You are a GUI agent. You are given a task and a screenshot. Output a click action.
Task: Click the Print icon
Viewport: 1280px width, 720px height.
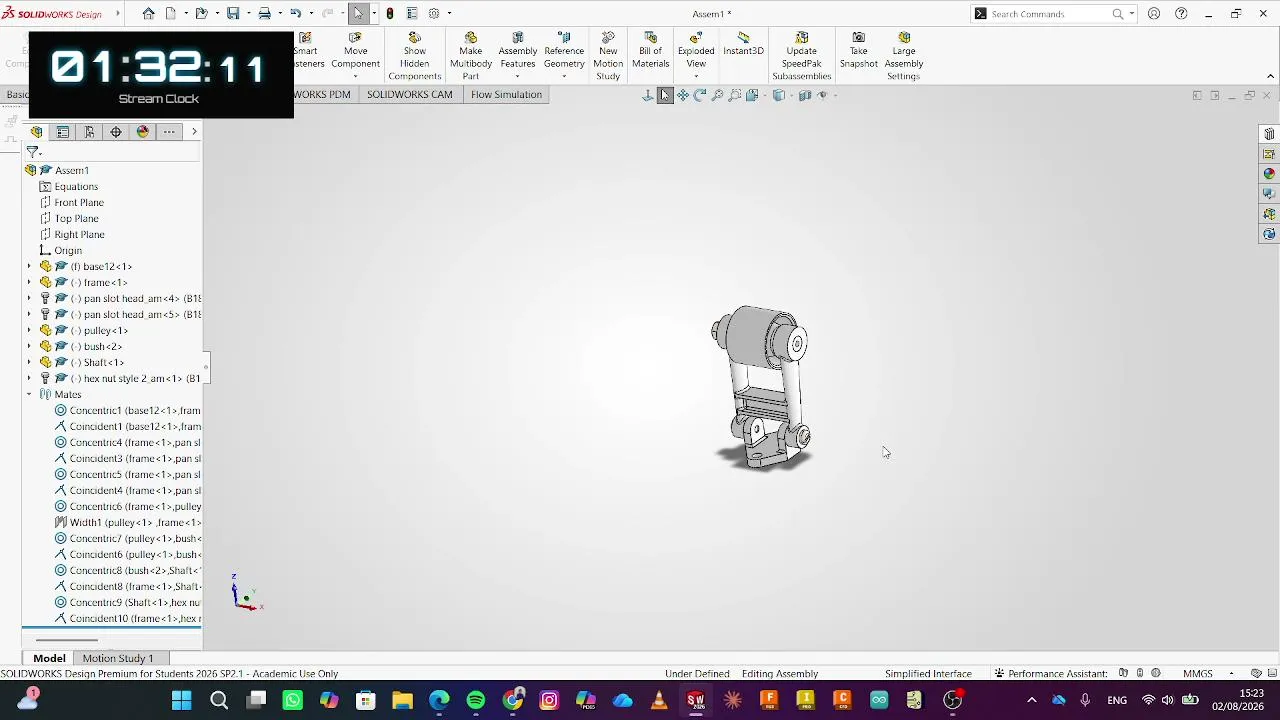[264, 13]
